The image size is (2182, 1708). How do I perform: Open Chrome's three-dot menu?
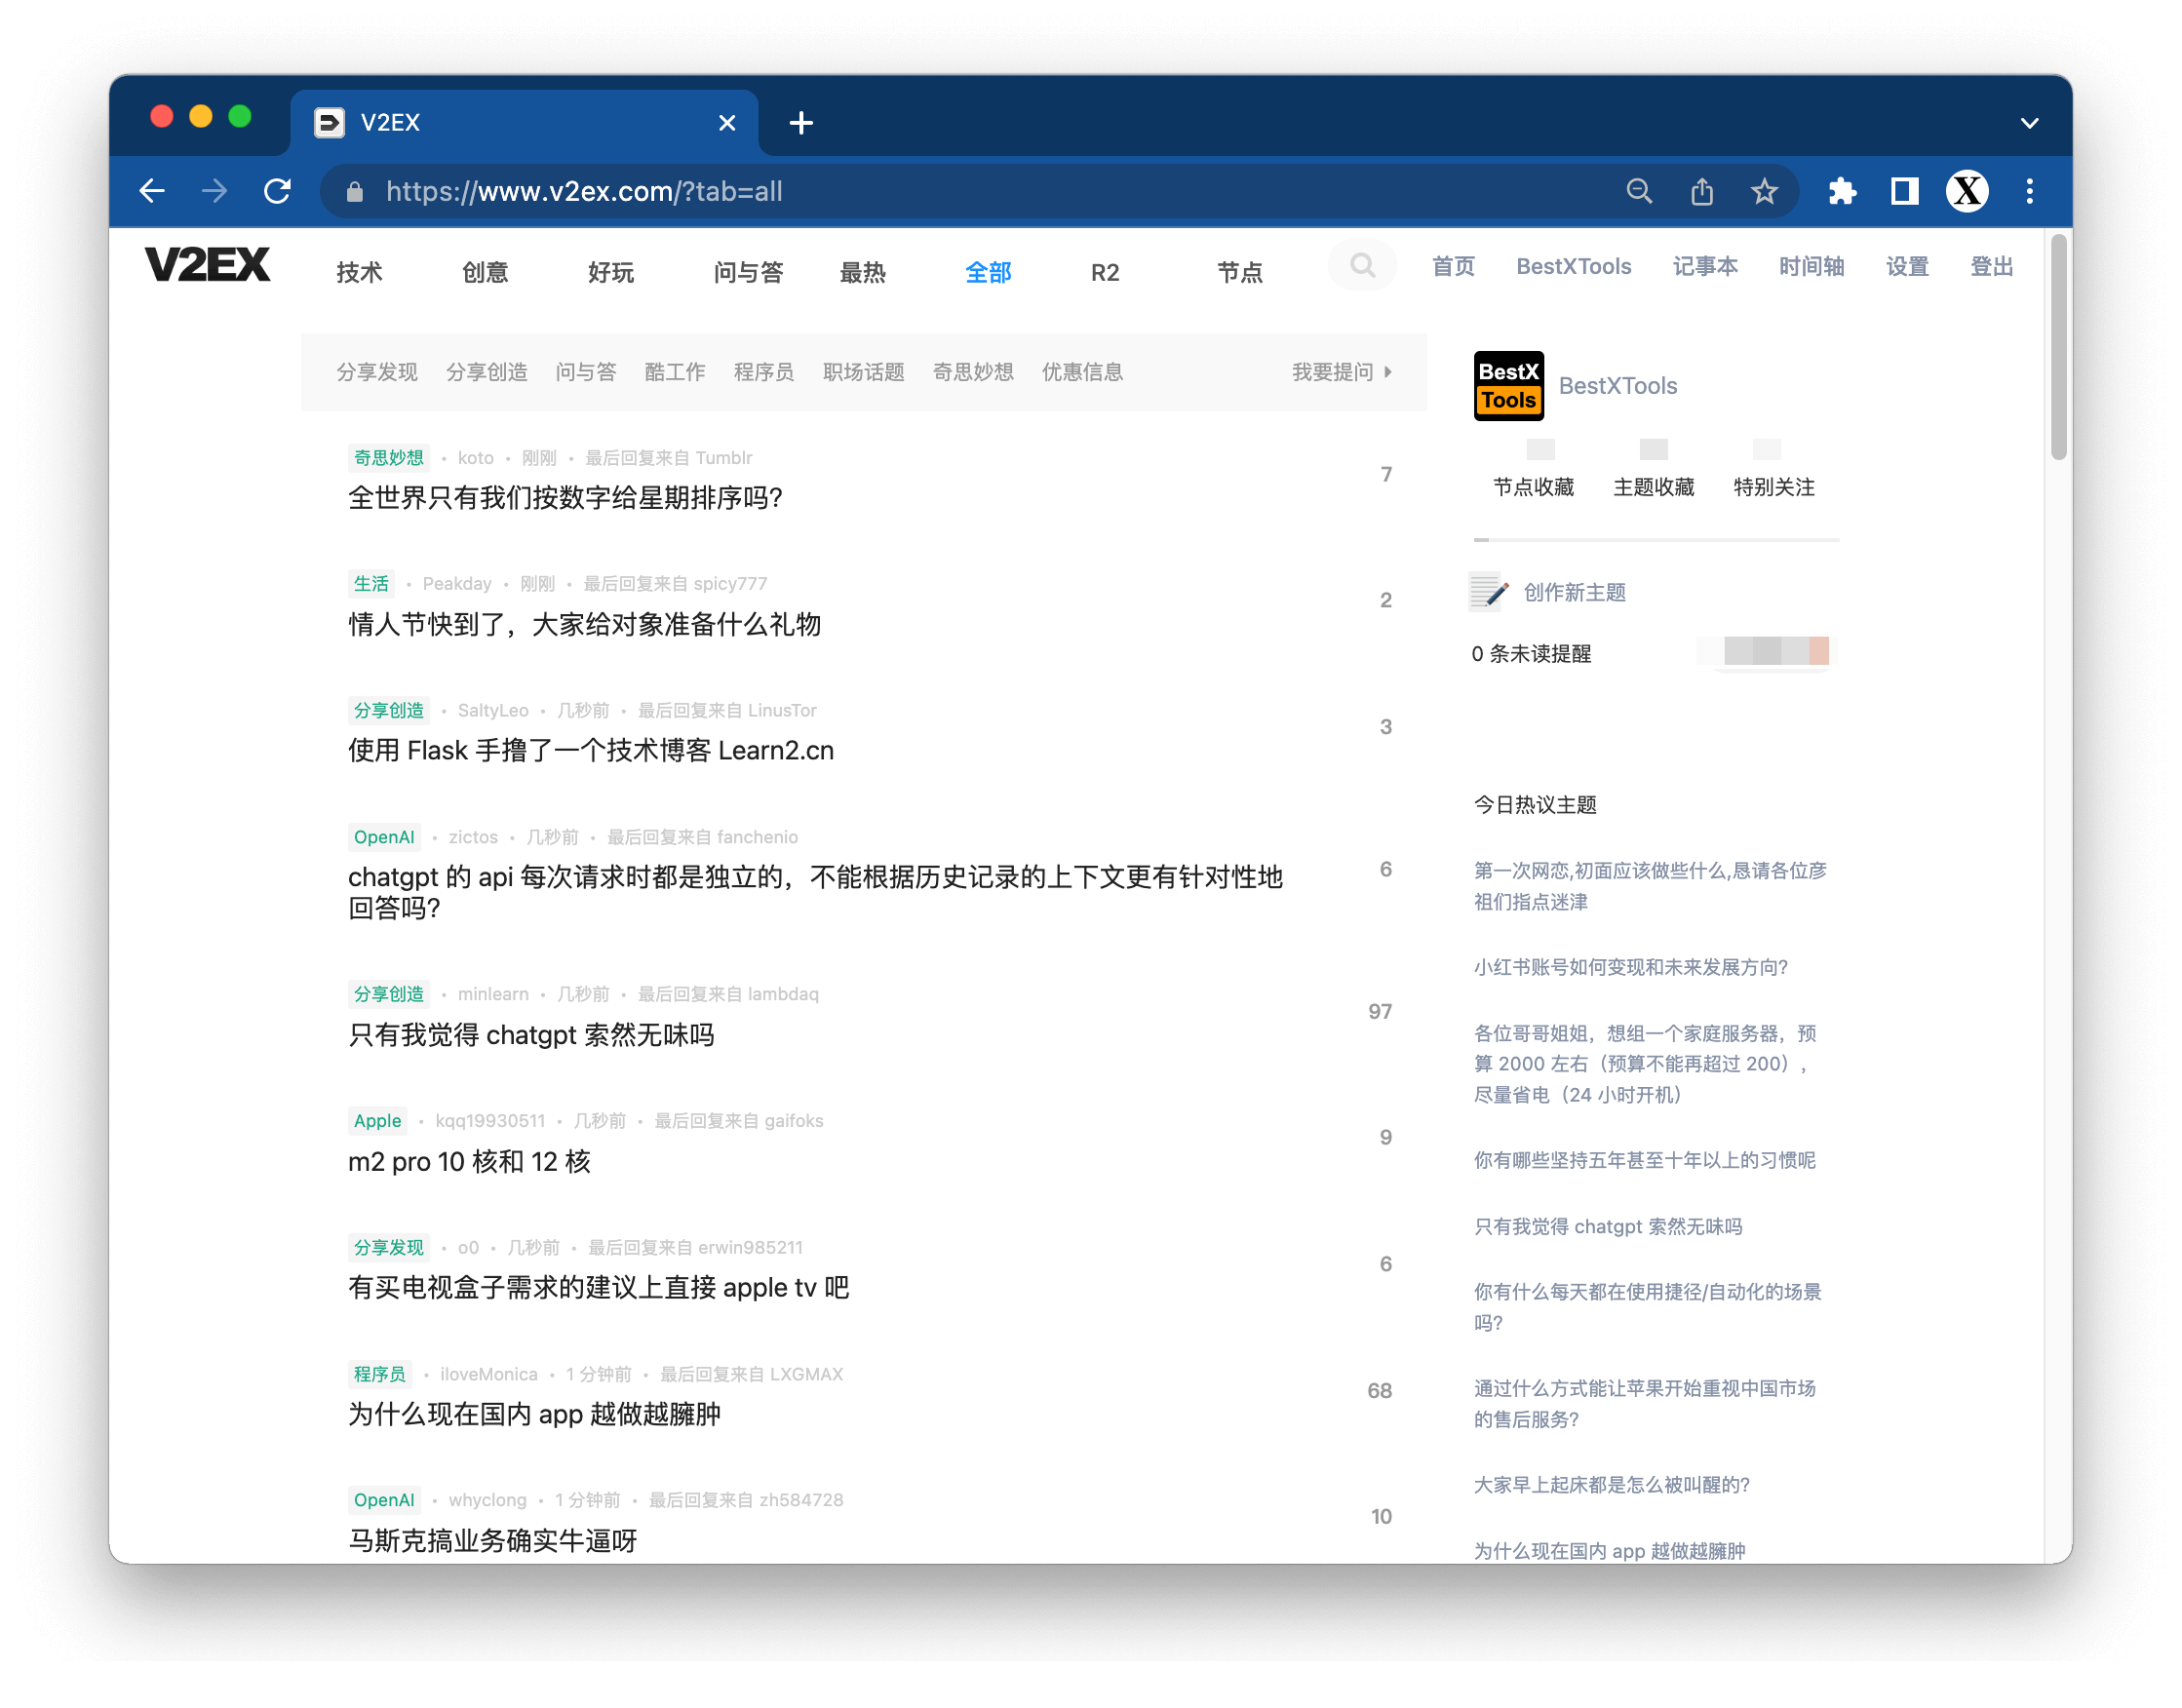[2029, 191]
